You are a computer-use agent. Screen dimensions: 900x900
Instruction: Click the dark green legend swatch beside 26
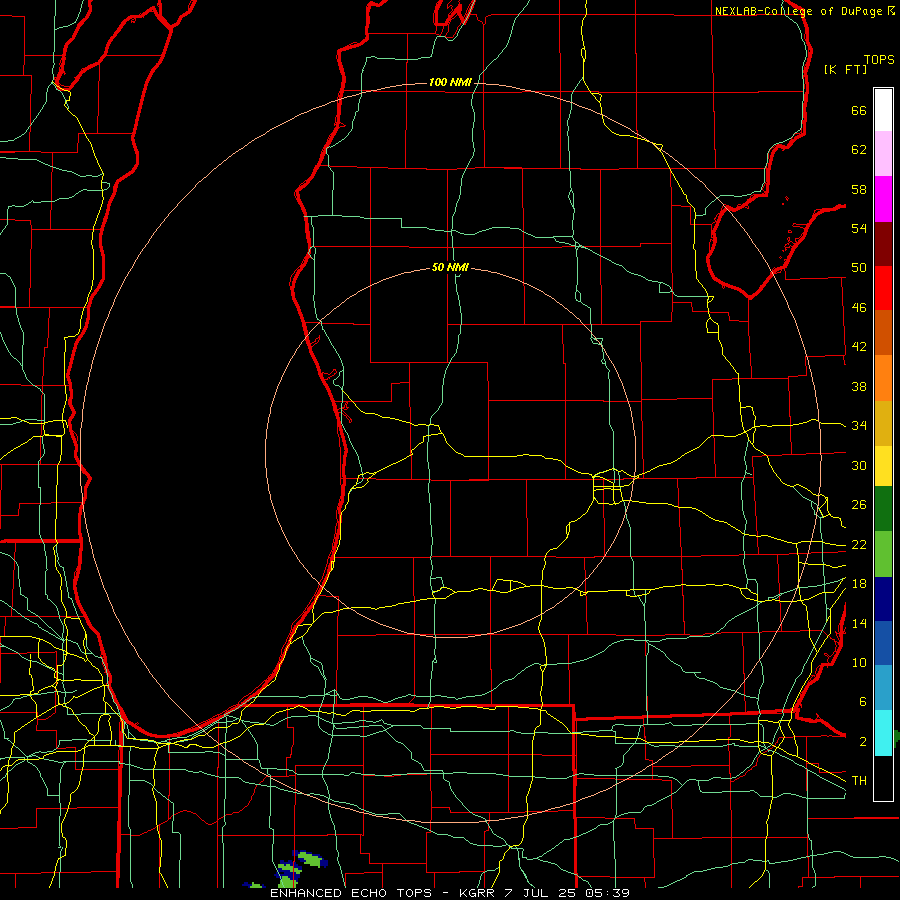pyautogui.click(x=883, y=509)
